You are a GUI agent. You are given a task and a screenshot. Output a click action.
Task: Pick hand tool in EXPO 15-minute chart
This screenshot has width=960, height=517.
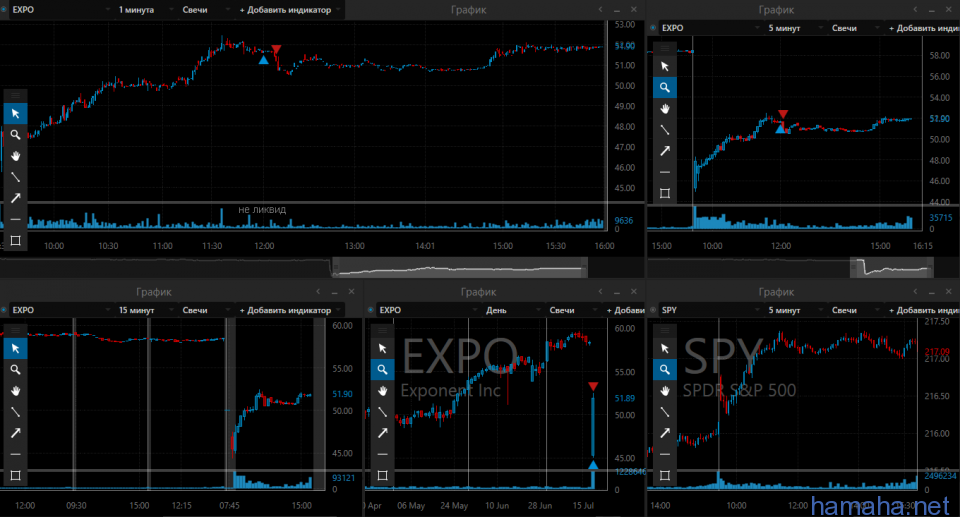coord(15,391)
